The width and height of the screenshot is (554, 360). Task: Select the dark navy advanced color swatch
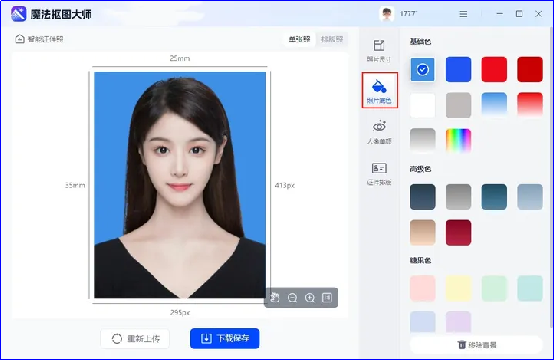[x=423, y=197]
